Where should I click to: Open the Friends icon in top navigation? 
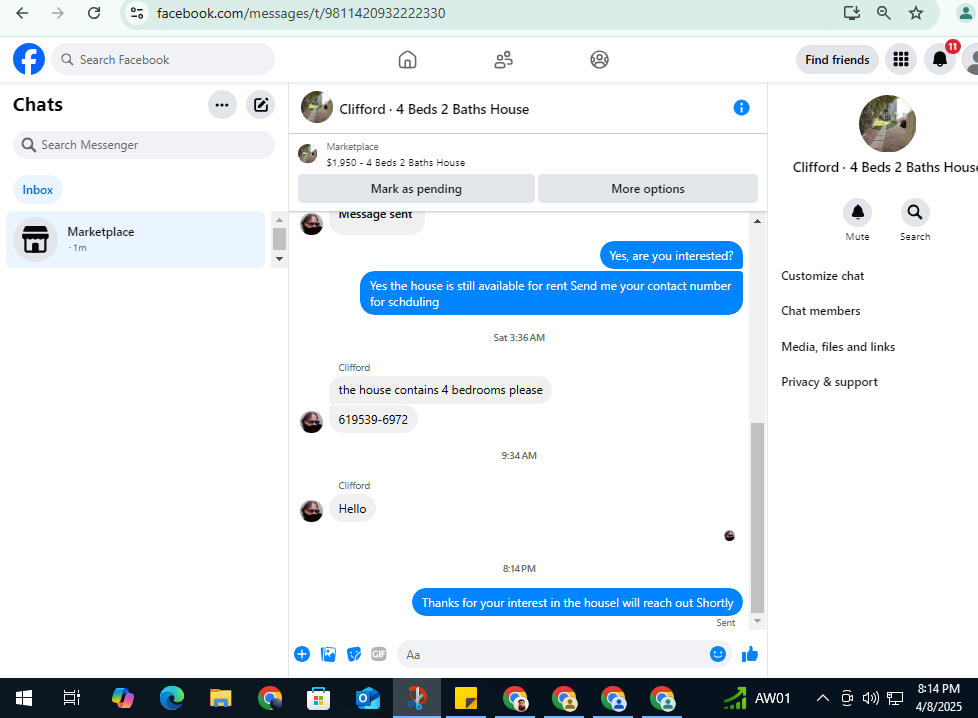coord(503,60)
